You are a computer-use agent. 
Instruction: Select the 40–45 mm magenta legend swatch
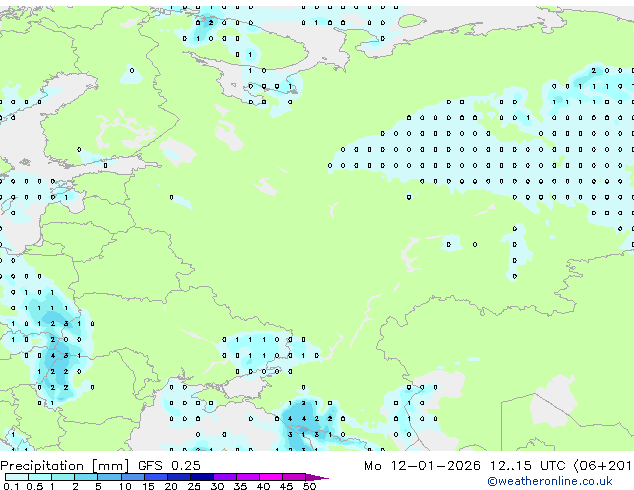(x=271, y=477)
